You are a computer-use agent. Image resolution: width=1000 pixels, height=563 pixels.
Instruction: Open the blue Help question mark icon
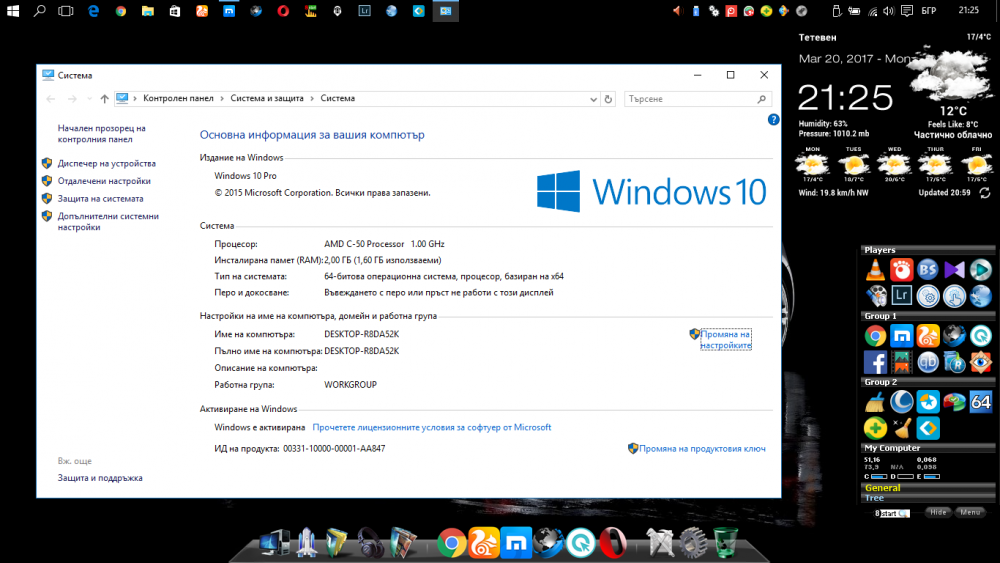(x=773, y=119)
